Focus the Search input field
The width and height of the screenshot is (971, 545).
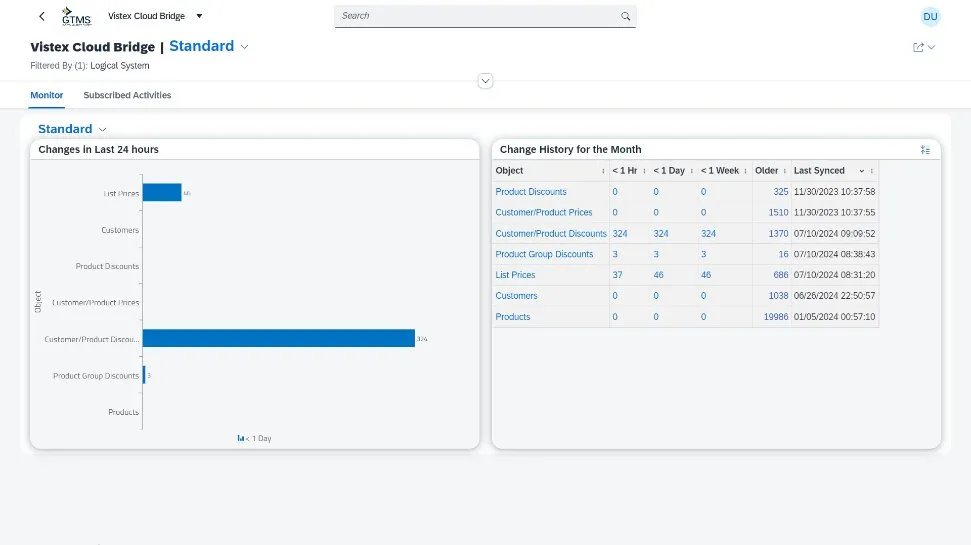(x=477, y=16)
